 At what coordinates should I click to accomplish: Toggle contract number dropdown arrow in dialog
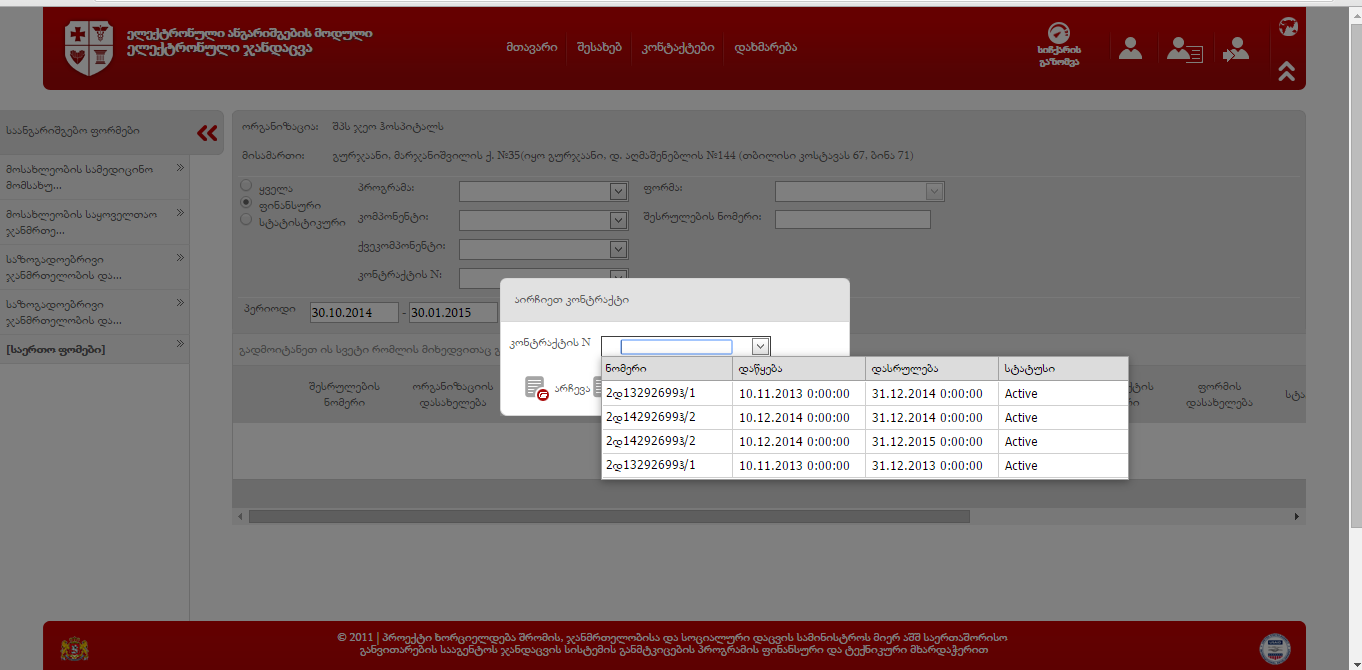click(760, 346)
